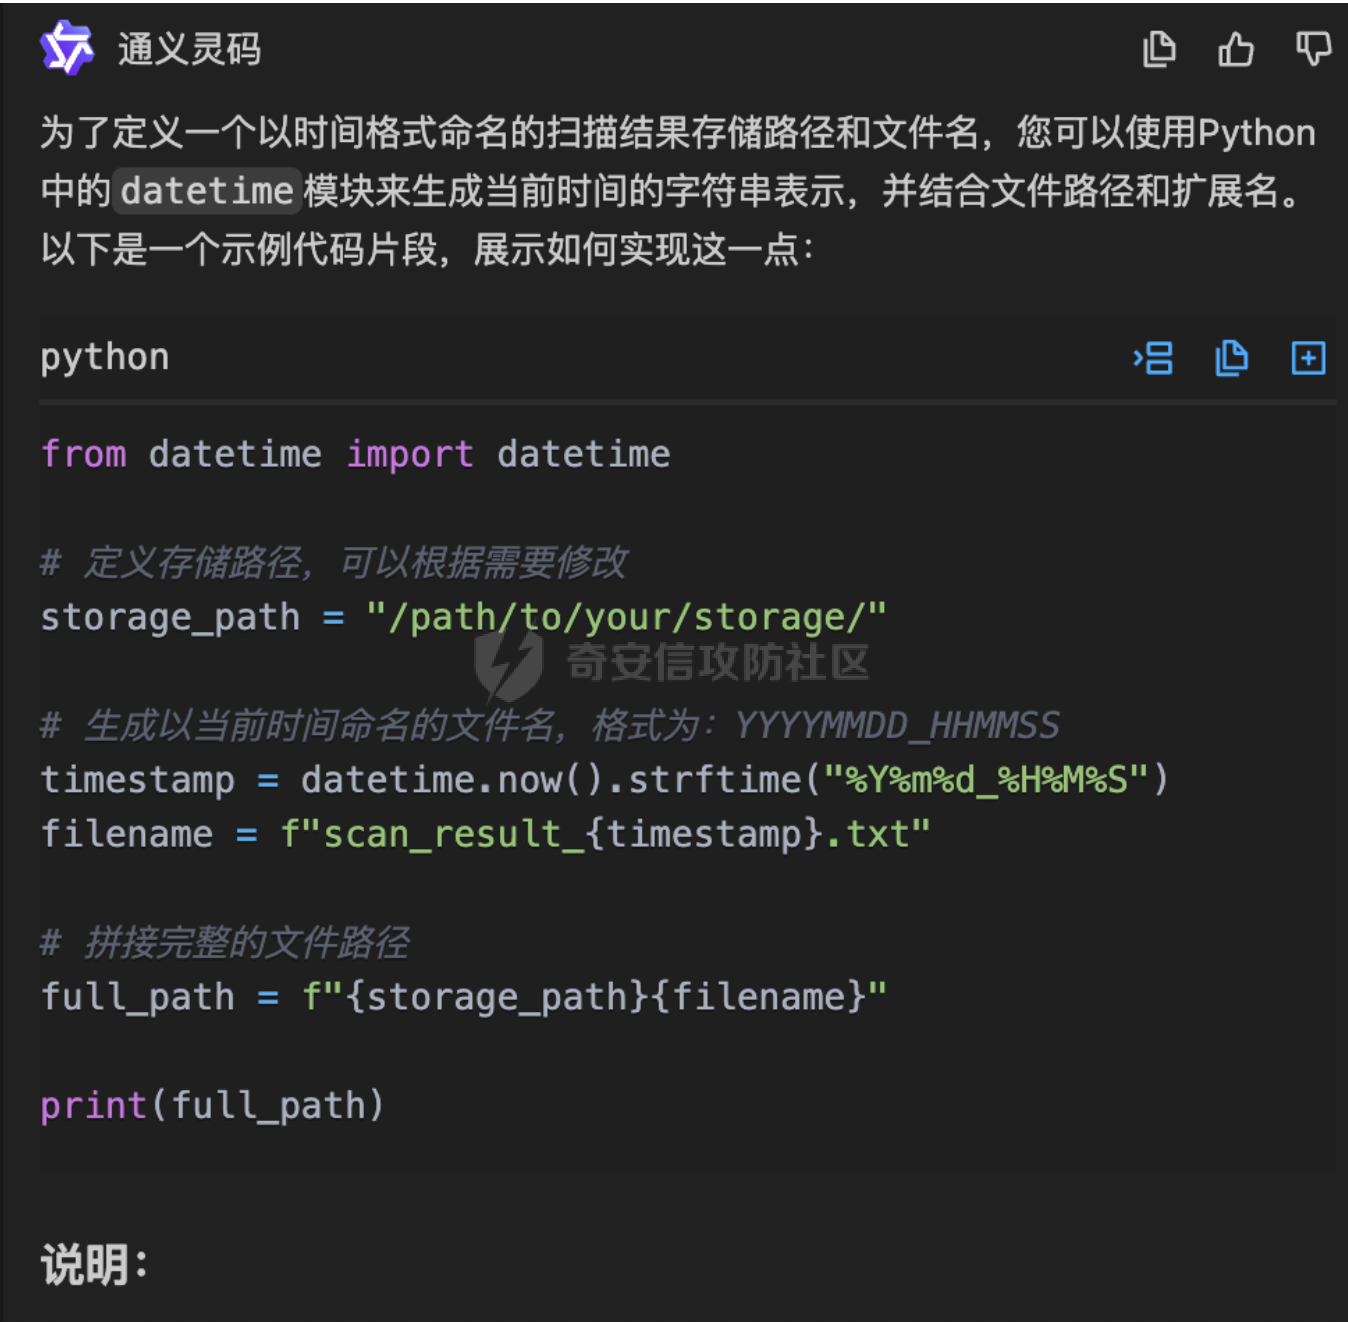Give the answer a thumbs down

tap(1313, 48)
